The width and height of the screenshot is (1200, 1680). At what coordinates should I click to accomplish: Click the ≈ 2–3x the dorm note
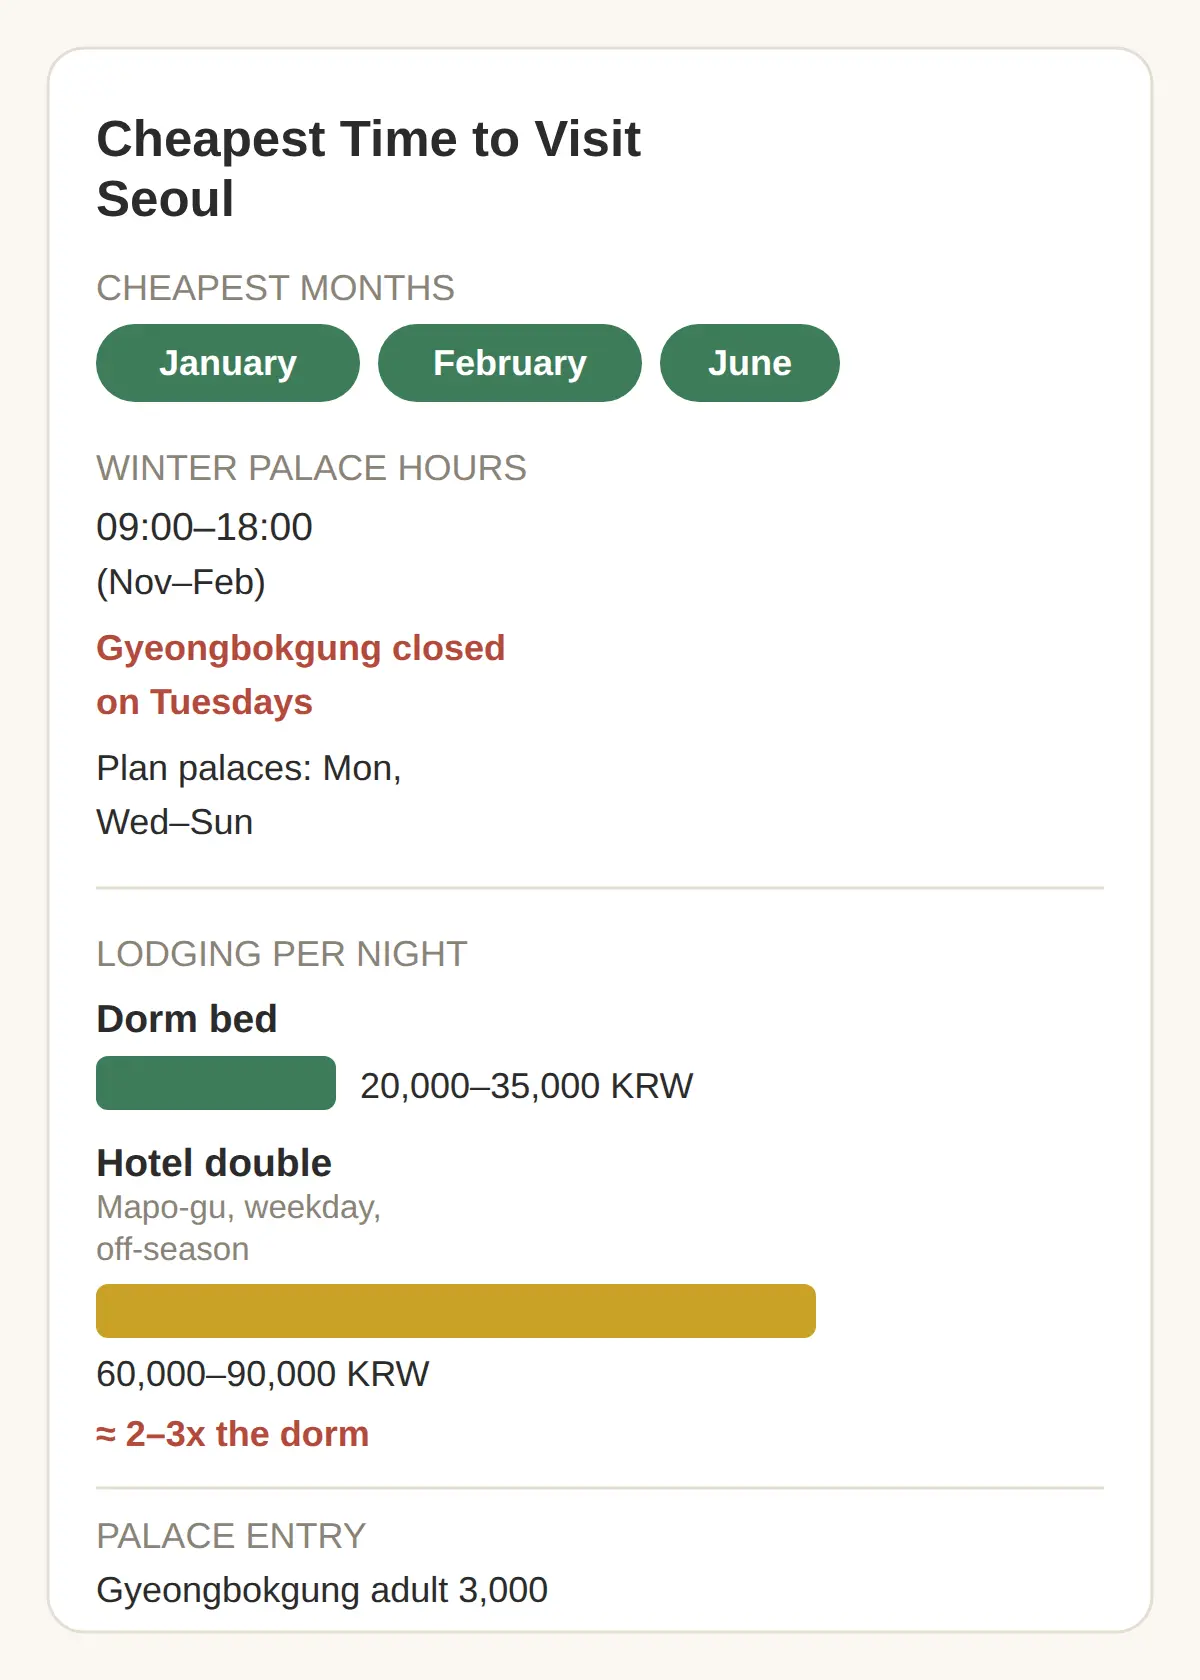pyautogui.click(x=232, y=1434)
